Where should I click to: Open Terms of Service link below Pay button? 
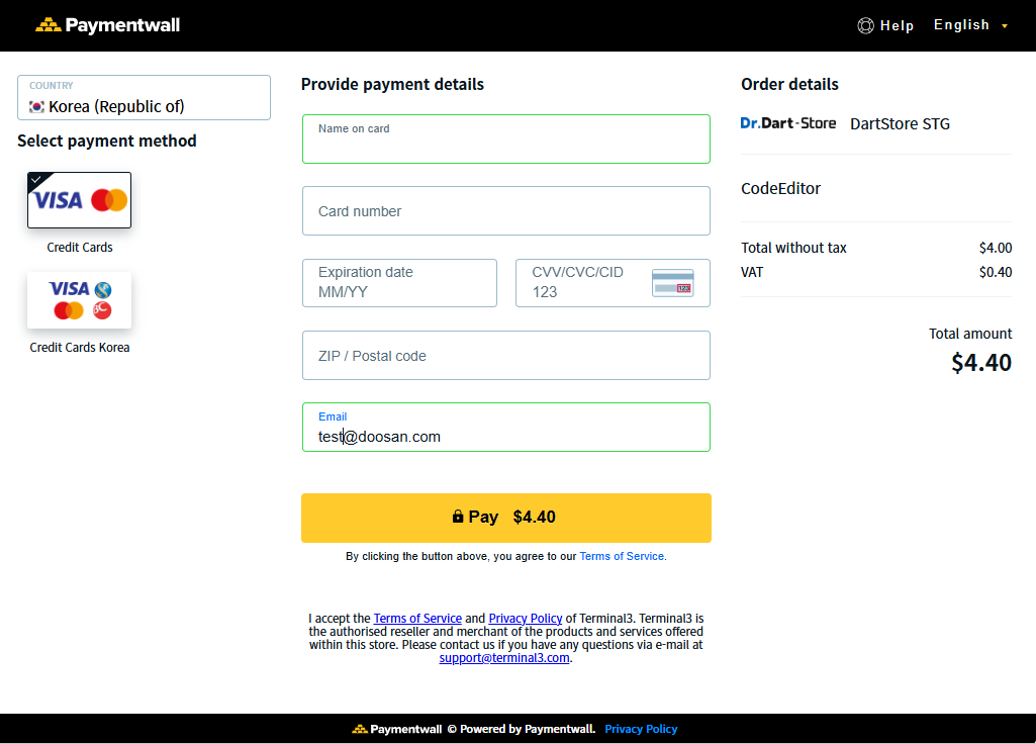tap(621, 556)
